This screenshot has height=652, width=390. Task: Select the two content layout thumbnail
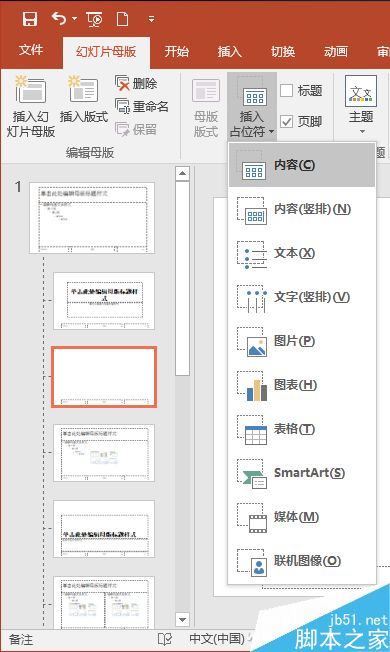104,603
